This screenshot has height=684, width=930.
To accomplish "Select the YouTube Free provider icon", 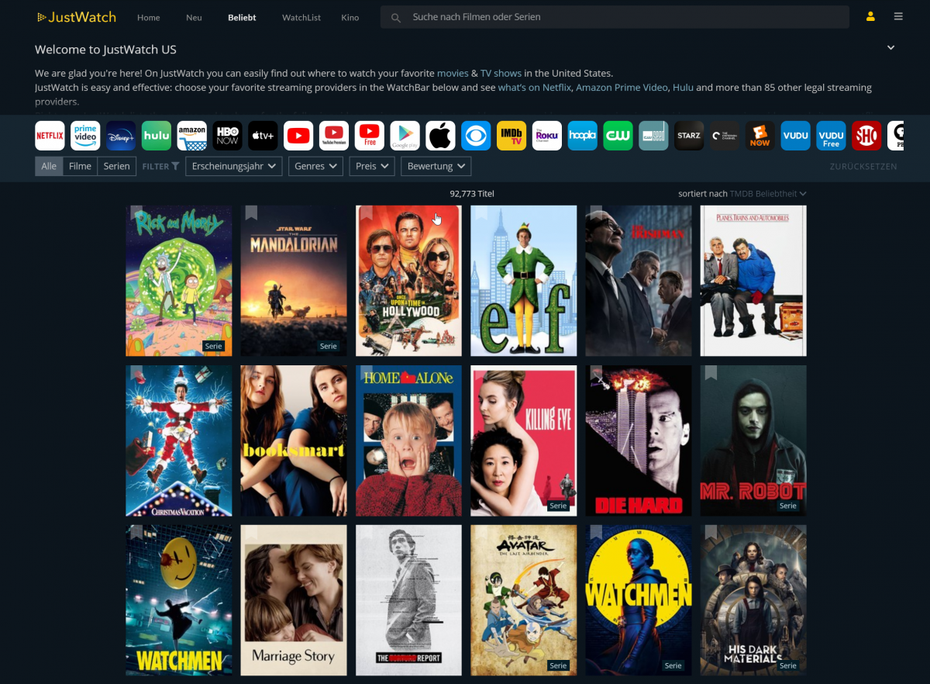I will [370, 136].
